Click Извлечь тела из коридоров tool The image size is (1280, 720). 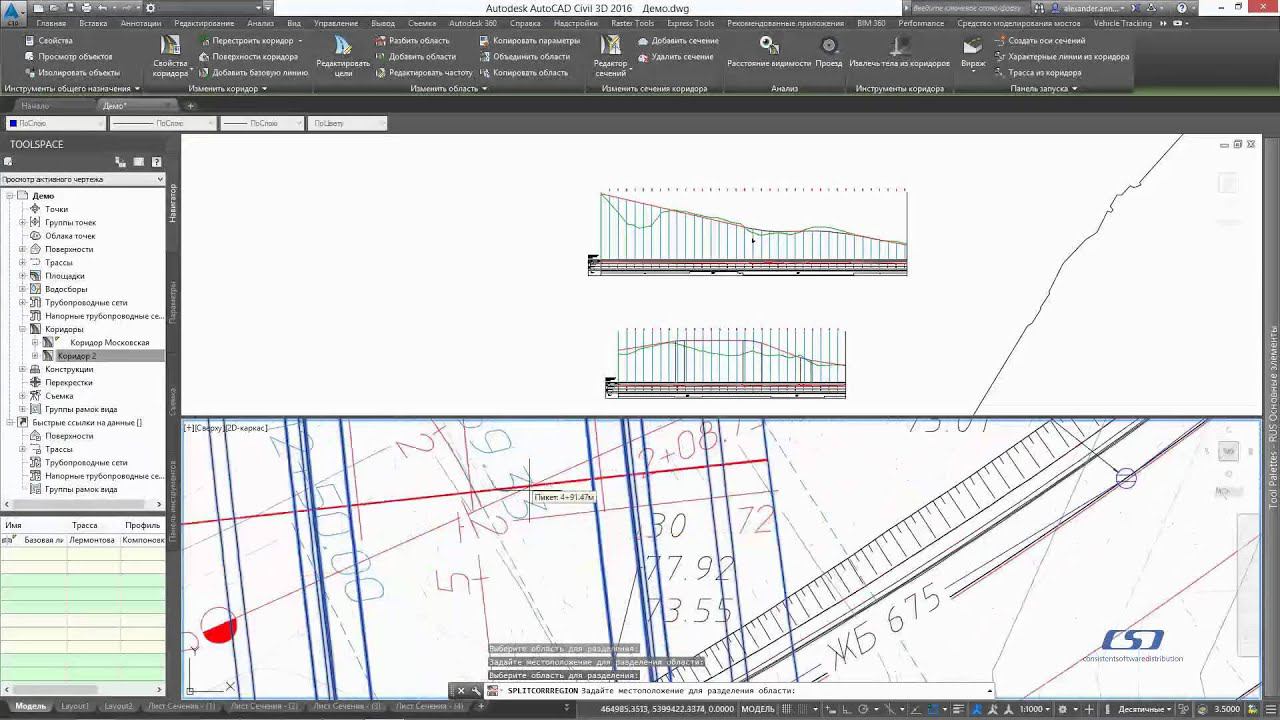[x=900, y=52]
